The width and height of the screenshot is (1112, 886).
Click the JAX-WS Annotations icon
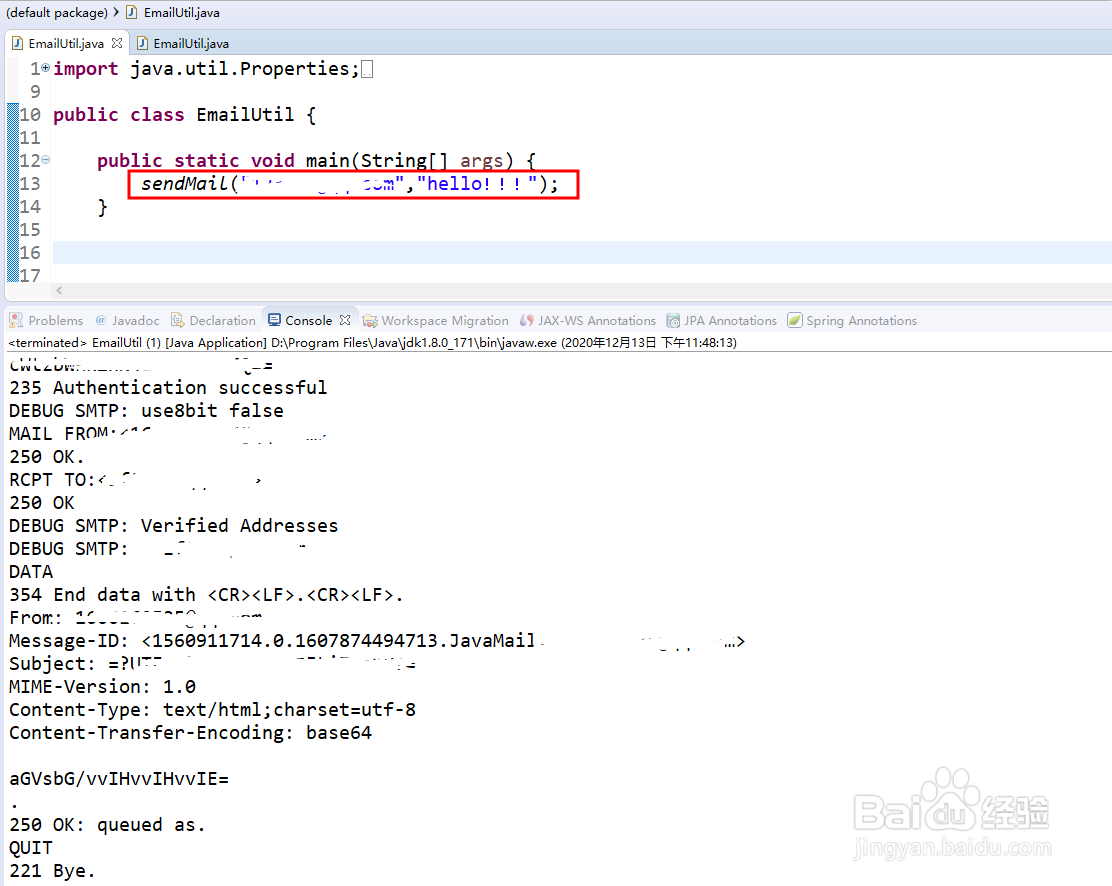(x=526, y=321)
